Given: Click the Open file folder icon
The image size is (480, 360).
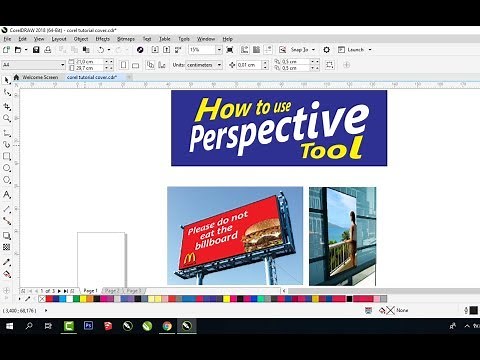Looking at the screenshot, I should click(18, 50).
